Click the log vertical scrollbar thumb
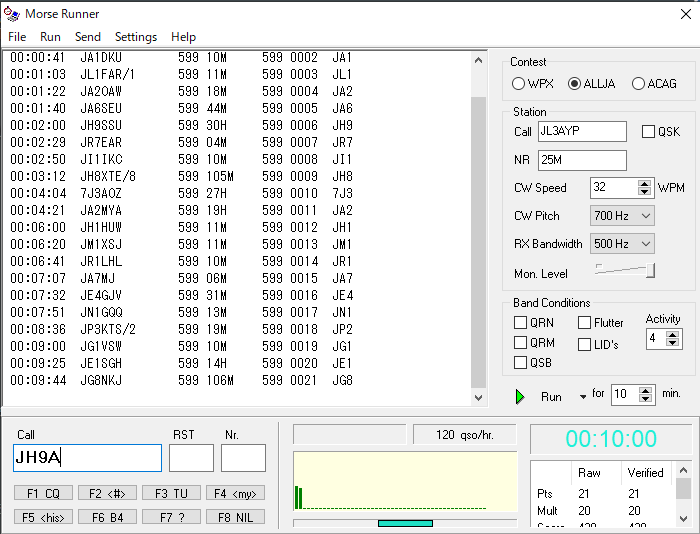This screenshot has height=534, width=700. coord(479,242)
